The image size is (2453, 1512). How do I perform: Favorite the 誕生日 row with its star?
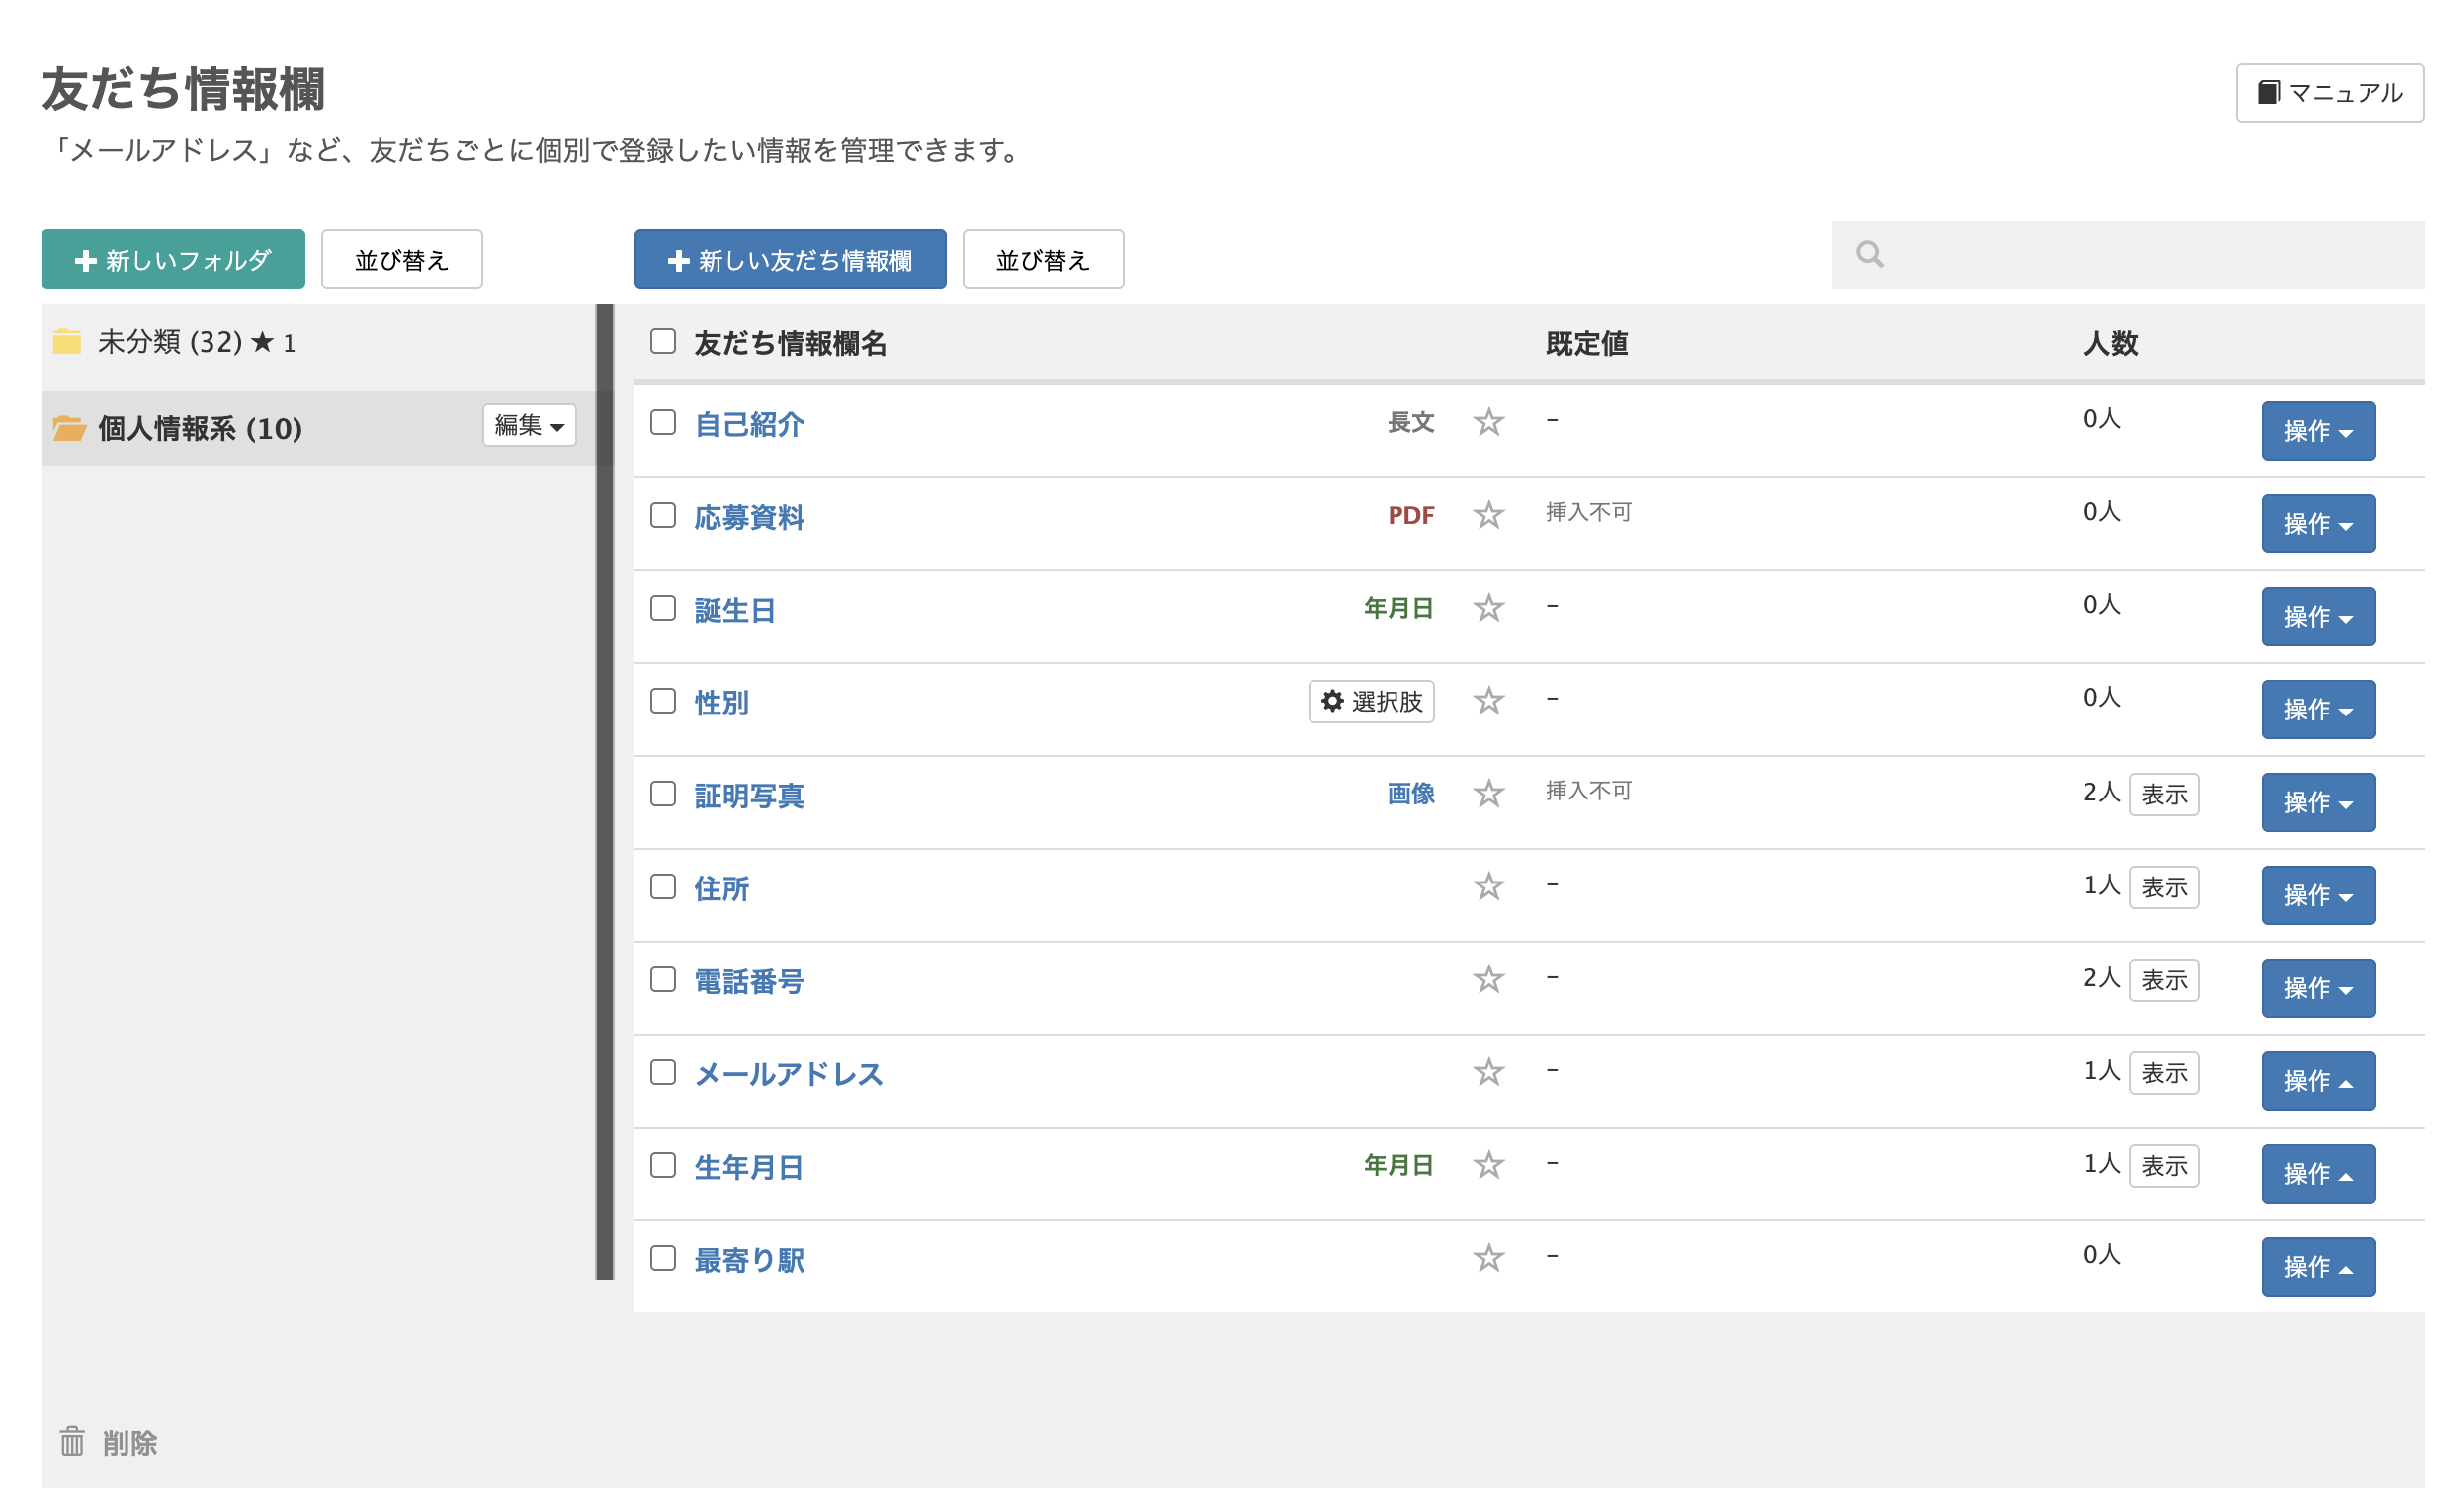click(1488, 608)
